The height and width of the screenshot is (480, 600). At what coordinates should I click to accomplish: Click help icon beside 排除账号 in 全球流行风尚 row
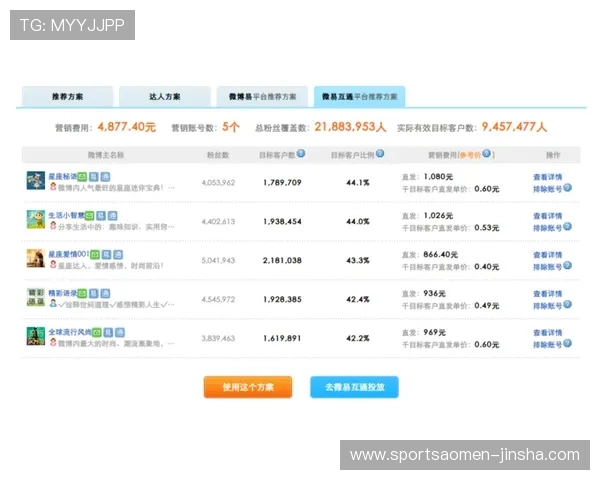[567, 343]
